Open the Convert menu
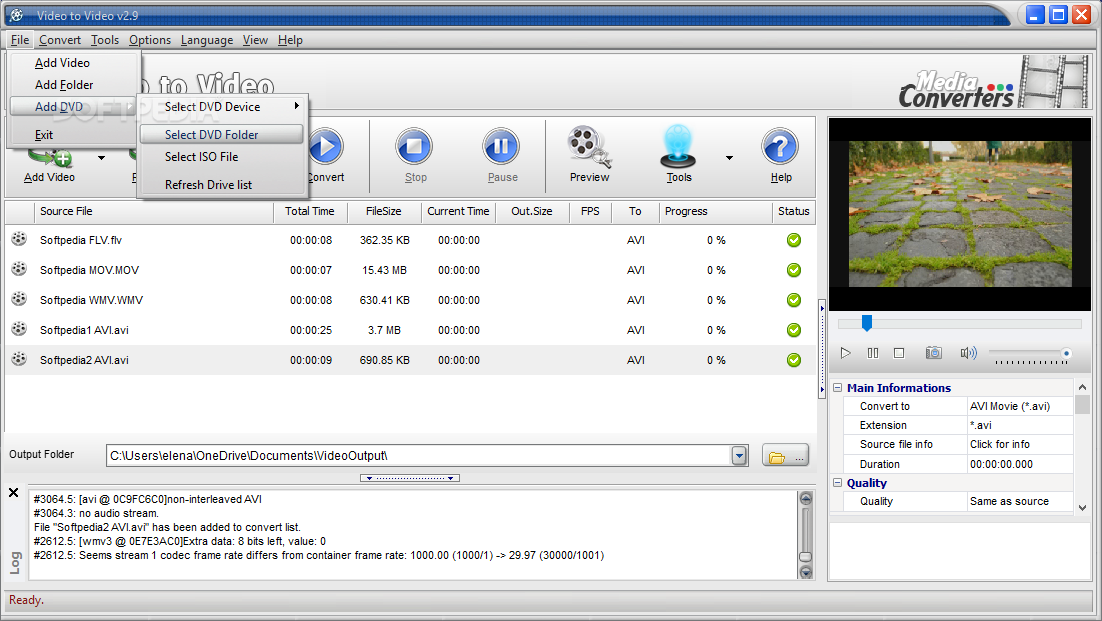 60,40
